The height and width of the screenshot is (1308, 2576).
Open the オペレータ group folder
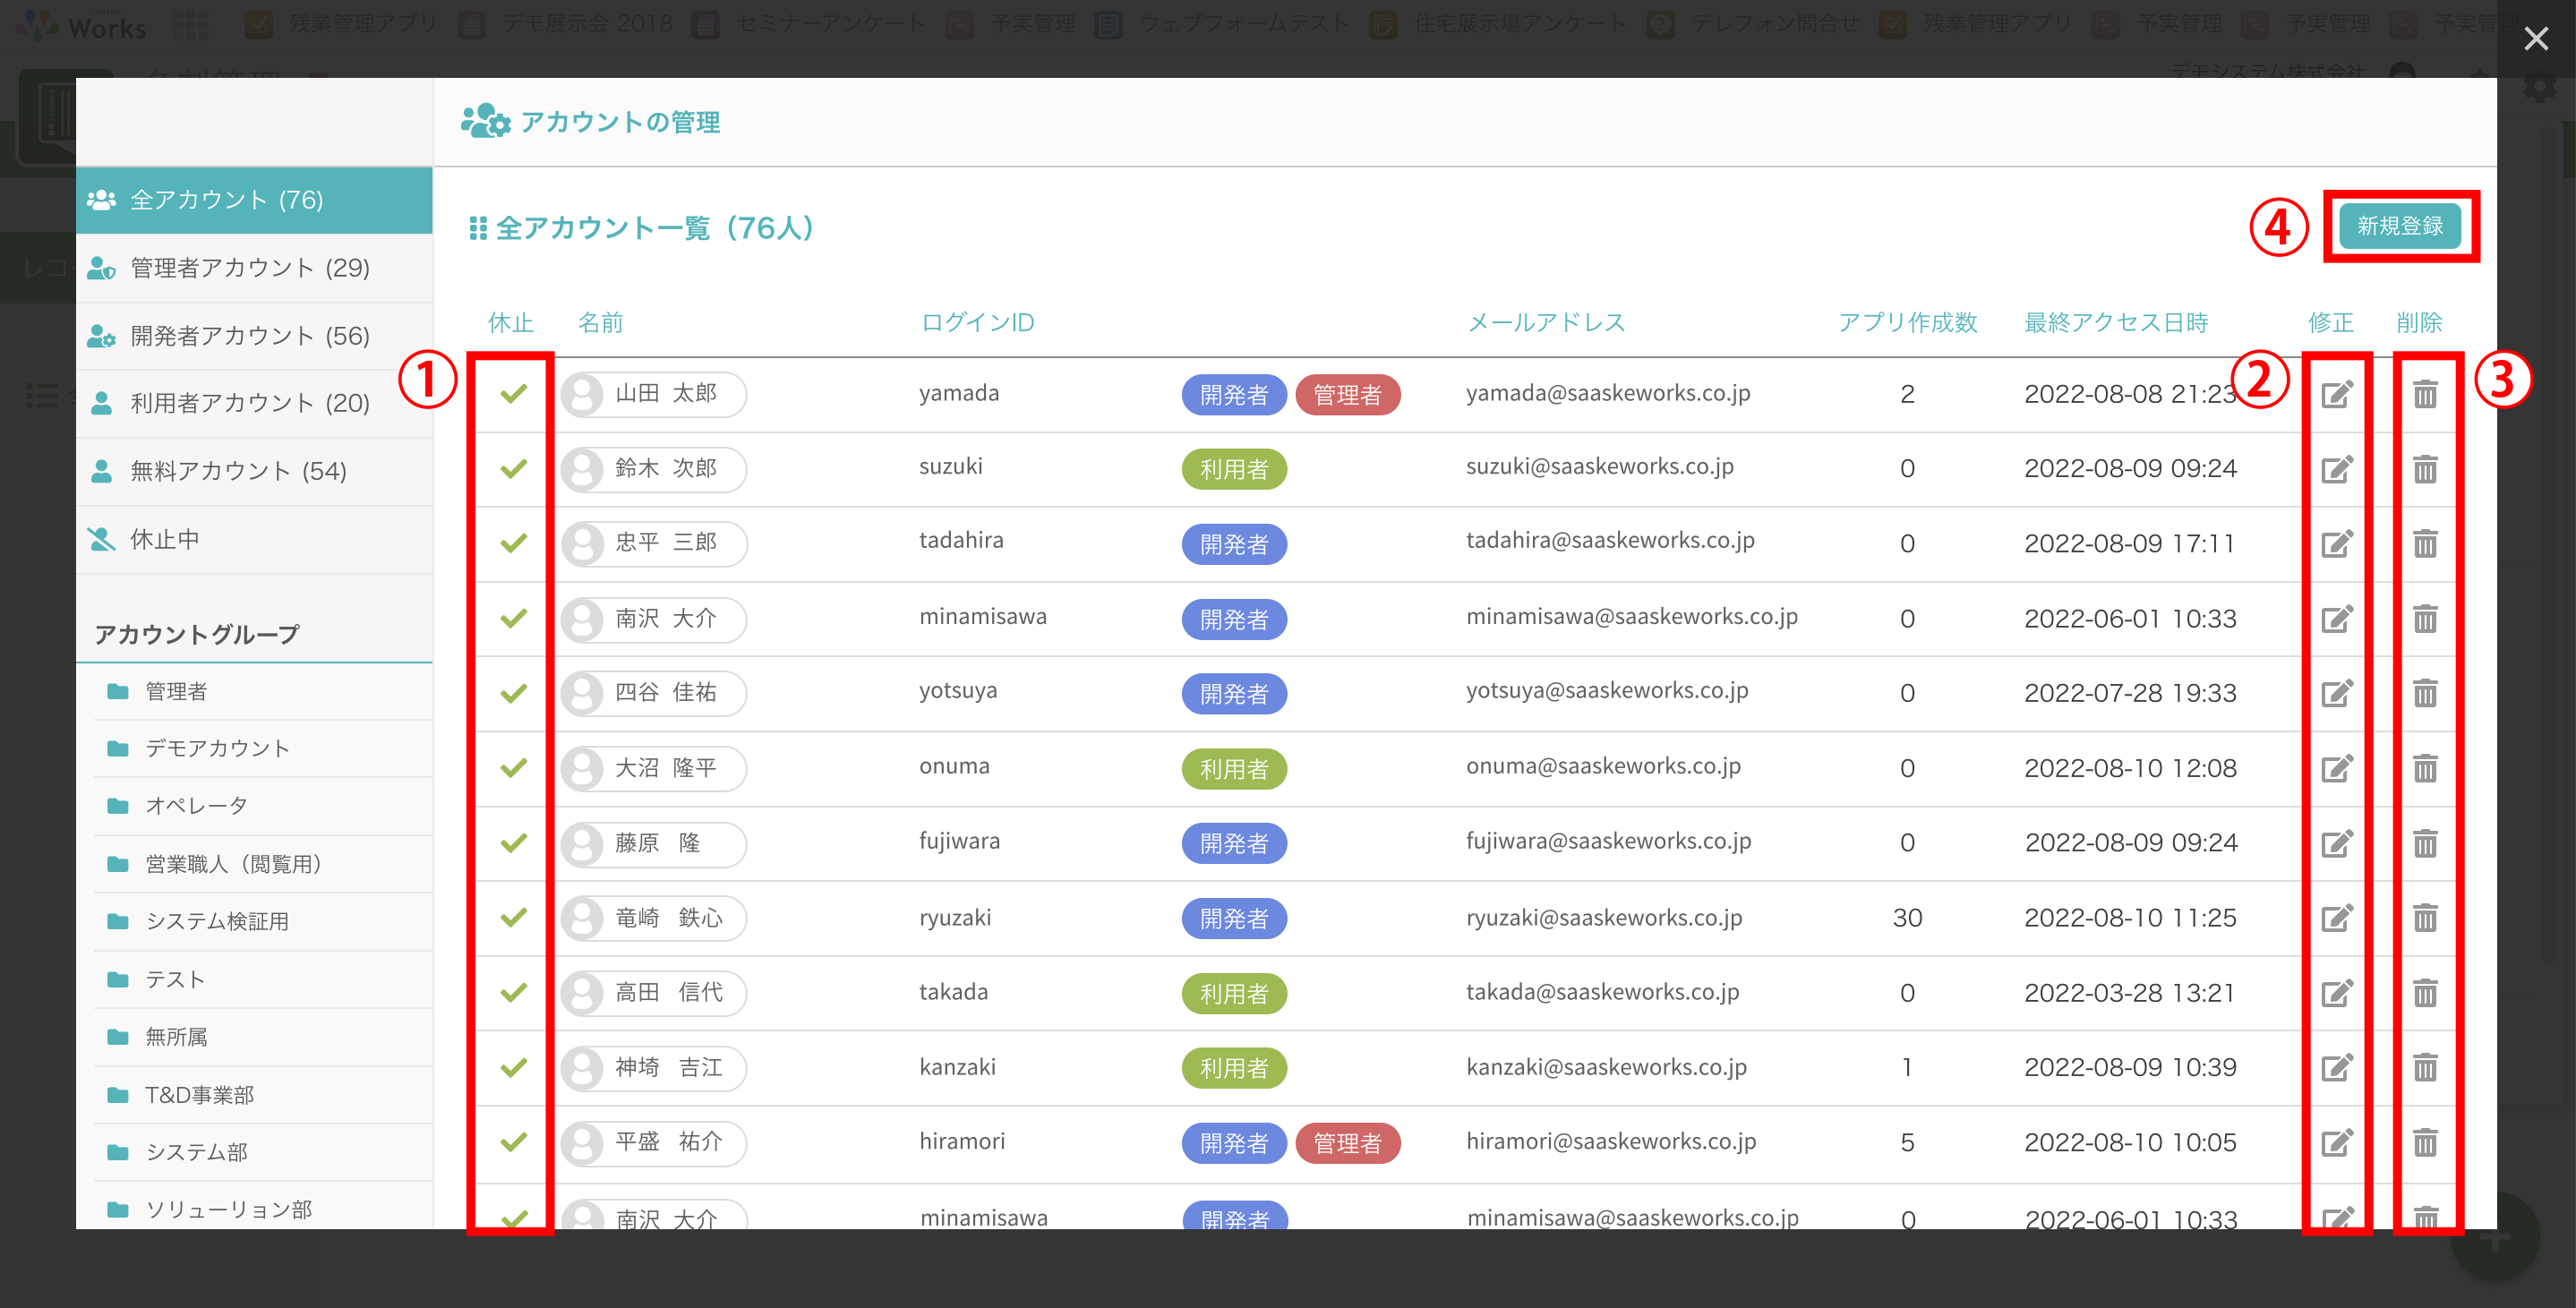pyautogui.click(x=262, y=805)
